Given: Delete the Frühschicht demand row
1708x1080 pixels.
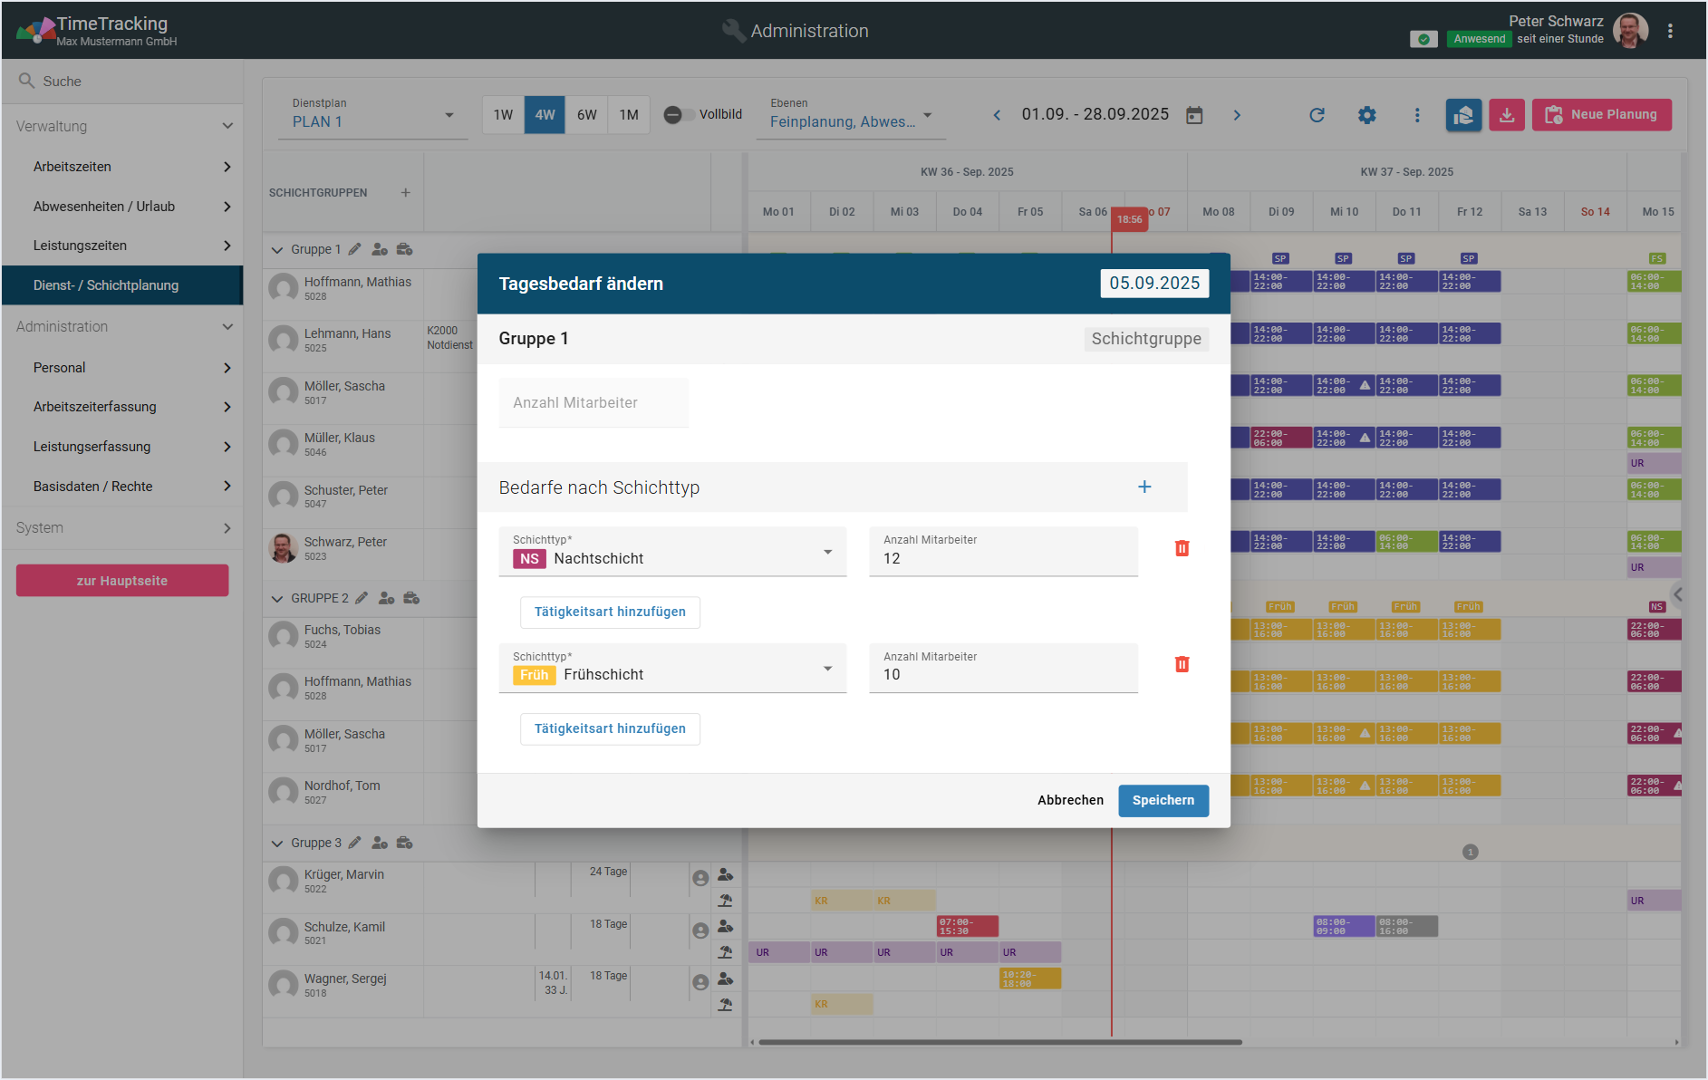Looking at the screenshot, I should click(1181, 665).
